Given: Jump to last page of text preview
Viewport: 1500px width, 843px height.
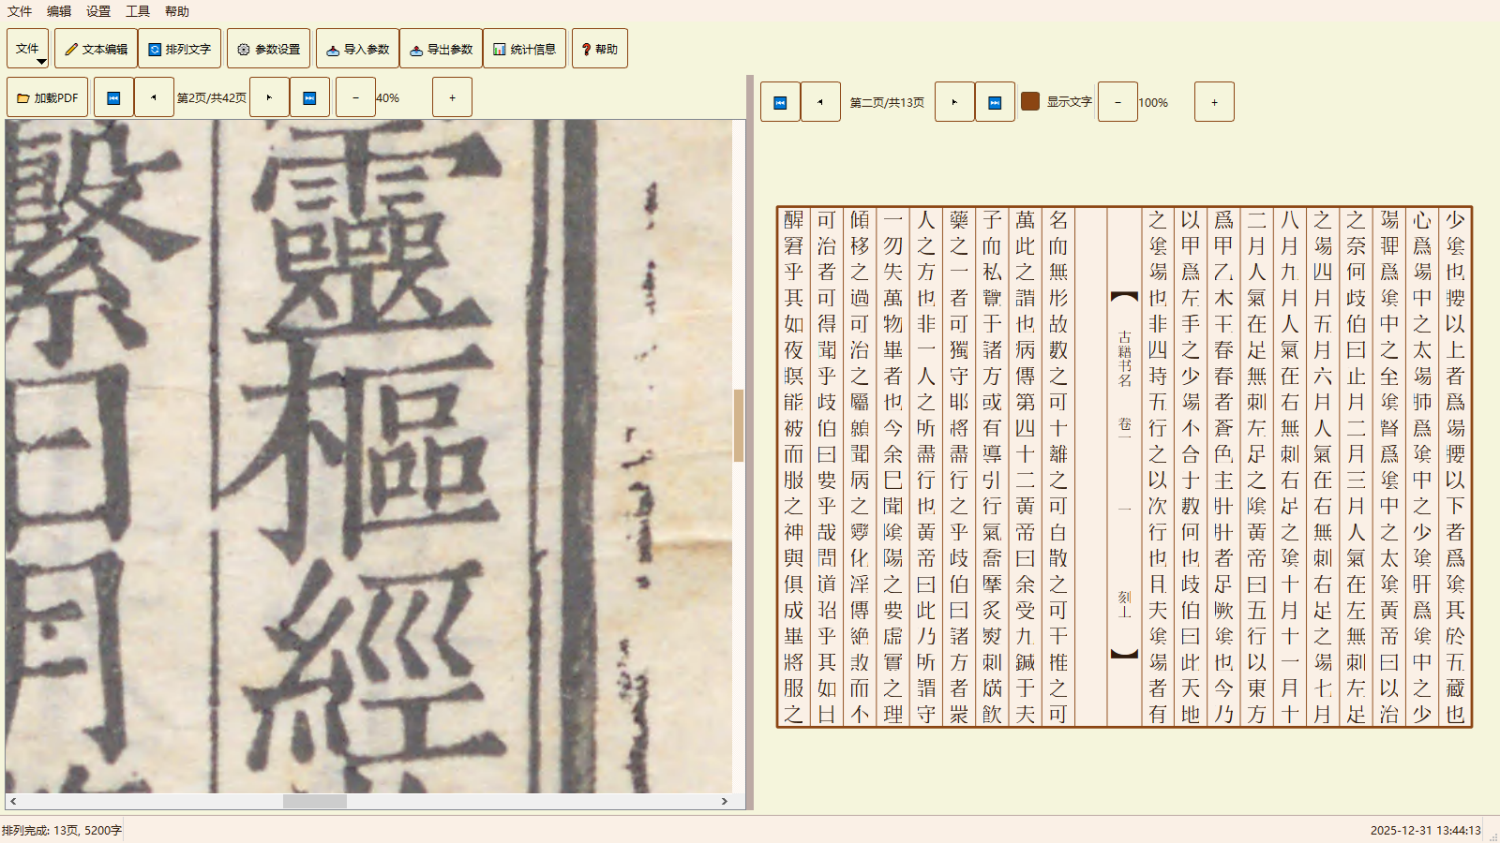Looking at the screenshot, I should 994,102.
